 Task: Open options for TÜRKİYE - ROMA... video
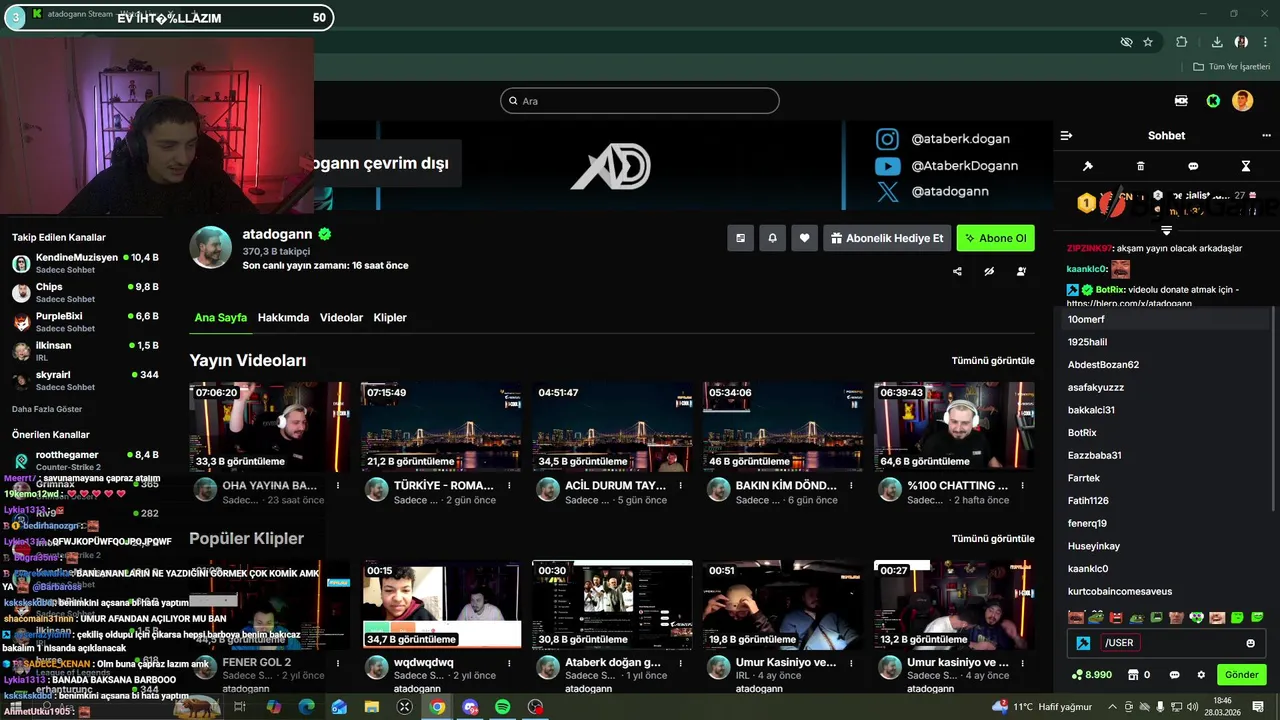509,486
